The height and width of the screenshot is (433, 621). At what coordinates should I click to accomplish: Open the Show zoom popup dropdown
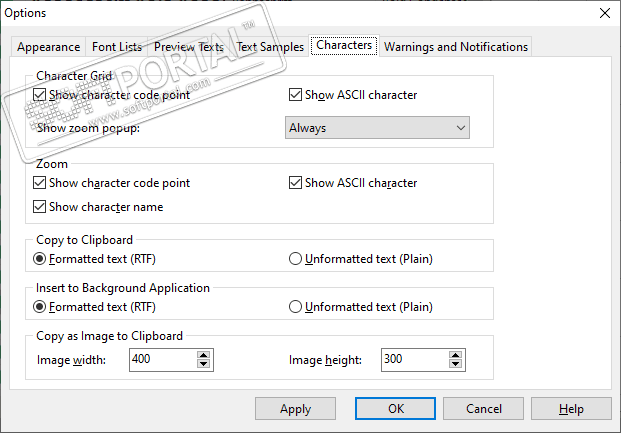(376, 128)
